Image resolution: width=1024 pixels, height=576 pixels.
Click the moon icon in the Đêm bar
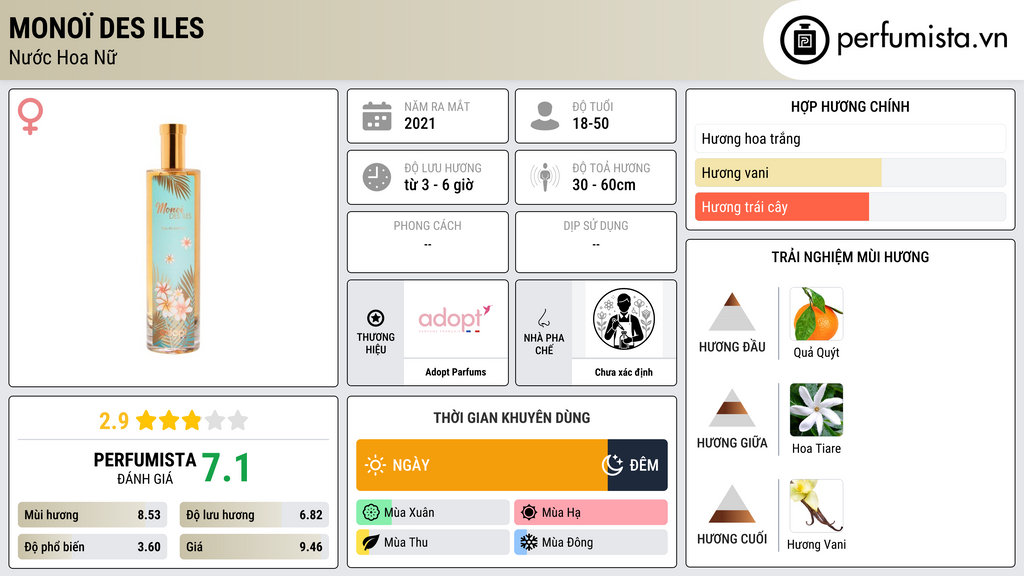click(x=613, y=465)
